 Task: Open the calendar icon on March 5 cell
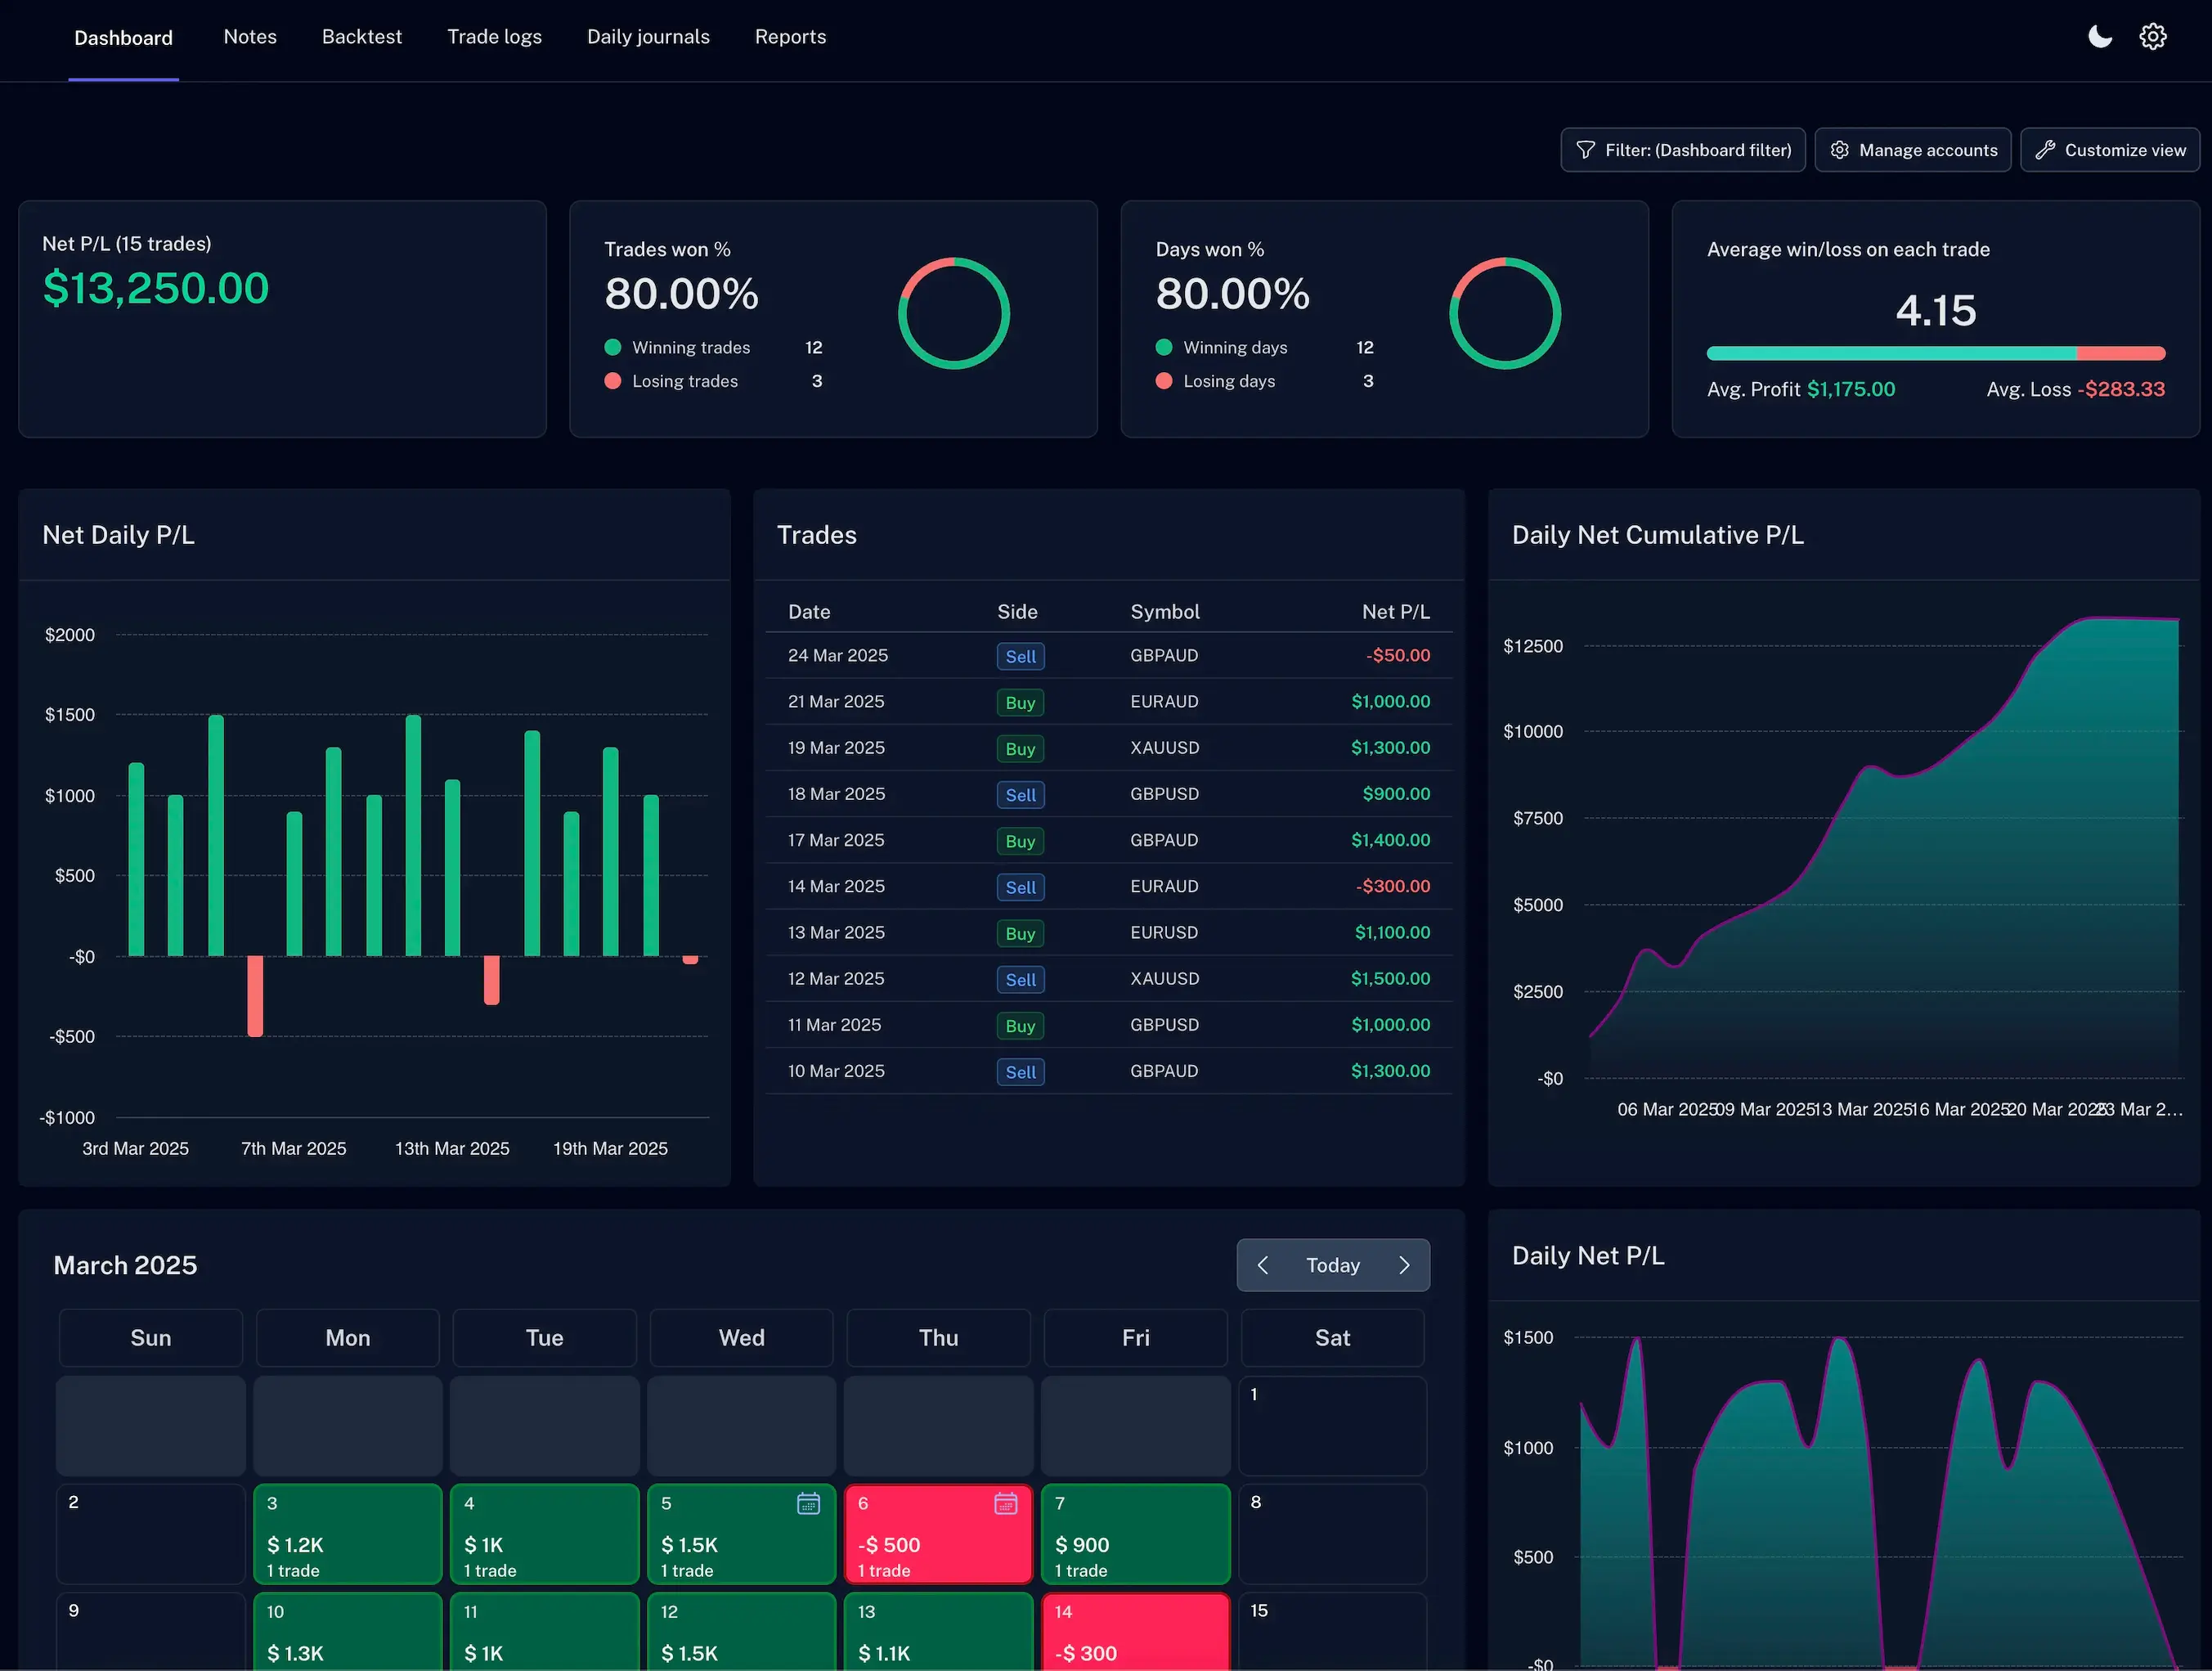coord(808,1503)
